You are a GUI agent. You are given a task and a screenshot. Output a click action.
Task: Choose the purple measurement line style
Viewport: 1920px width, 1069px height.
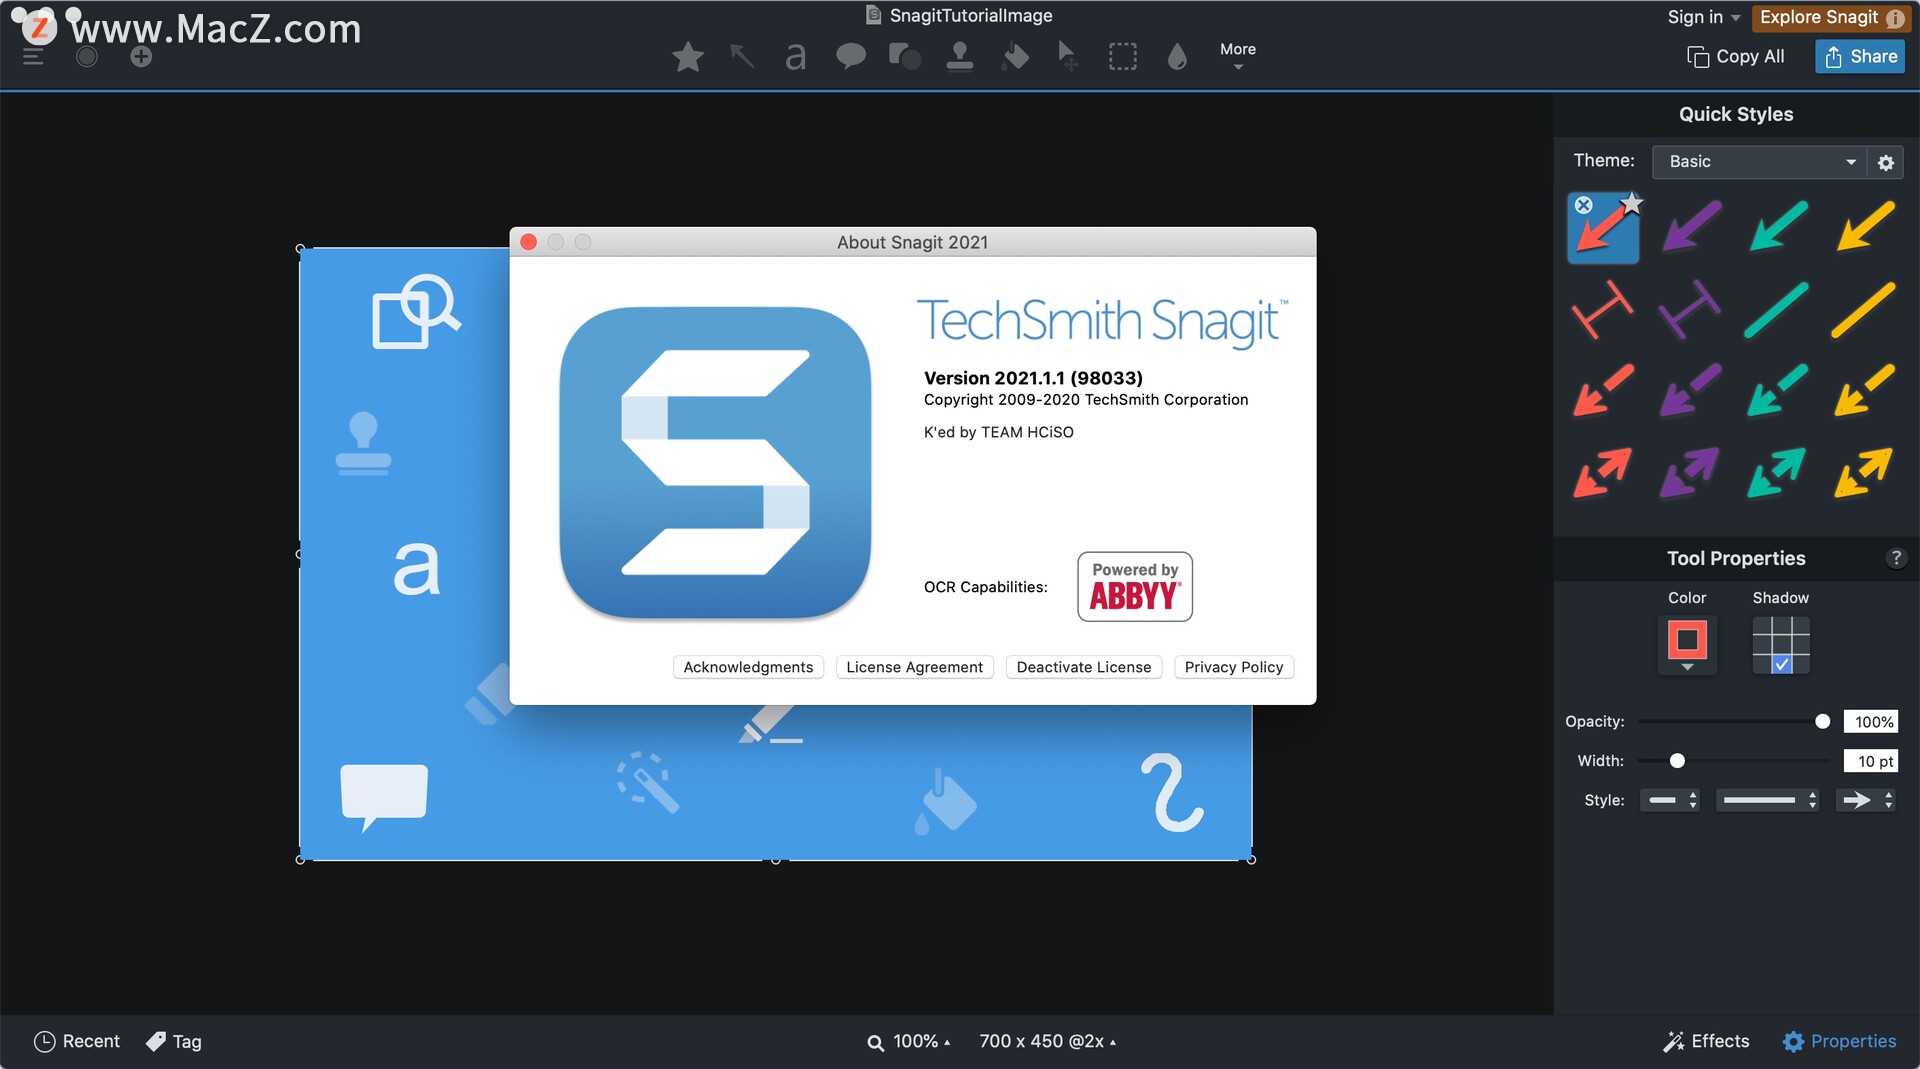click(x=1690, y=310)
